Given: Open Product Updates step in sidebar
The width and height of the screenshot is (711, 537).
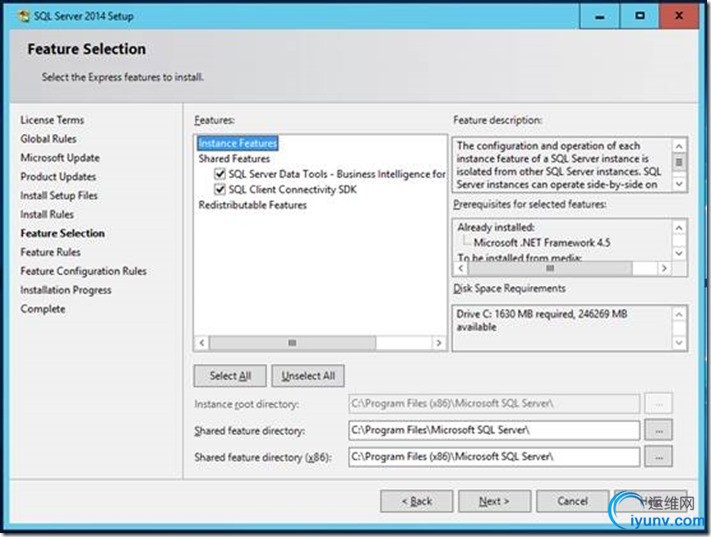Looking at the screenshot, I should point(58,177).
